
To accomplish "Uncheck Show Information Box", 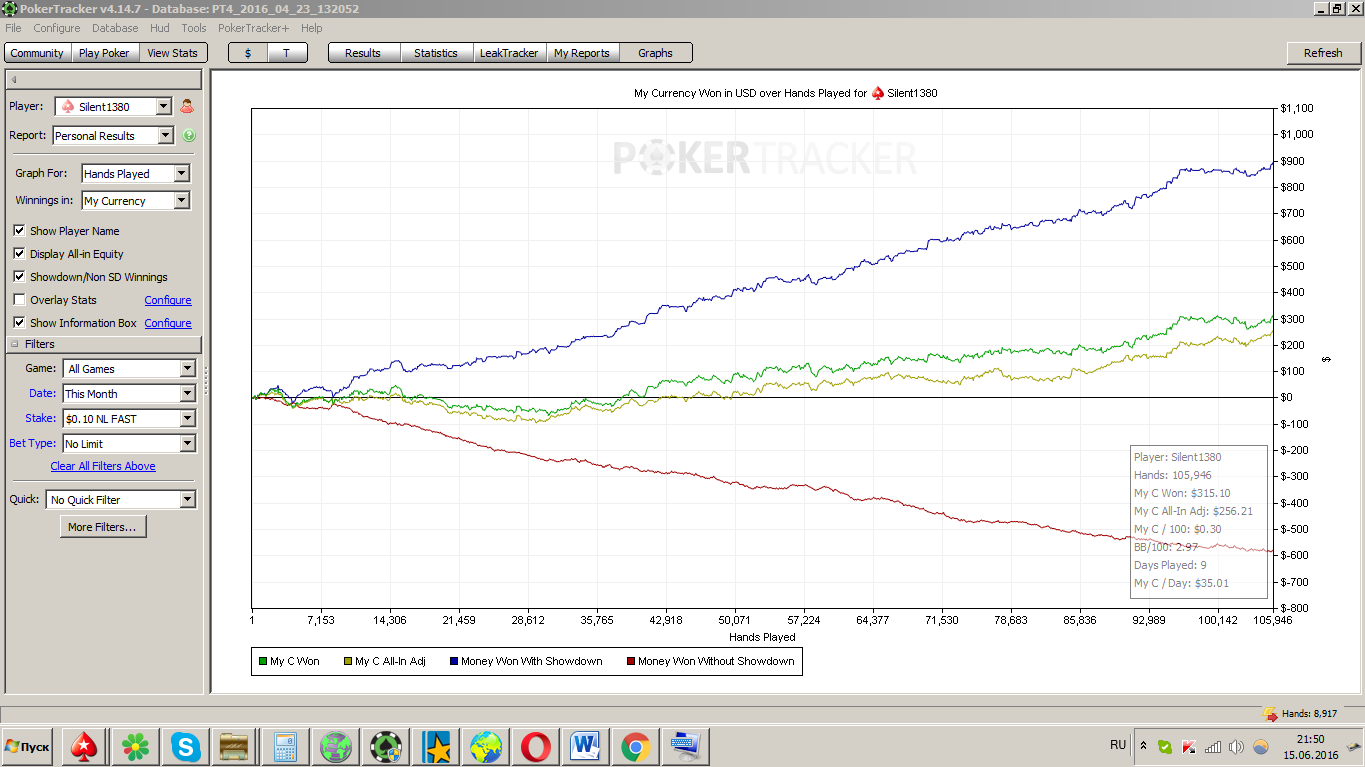I will (x=19, y=323).
